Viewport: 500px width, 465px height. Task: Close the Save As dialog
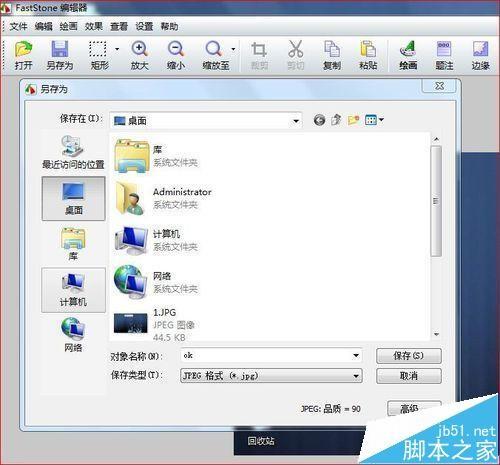(440, 86)
